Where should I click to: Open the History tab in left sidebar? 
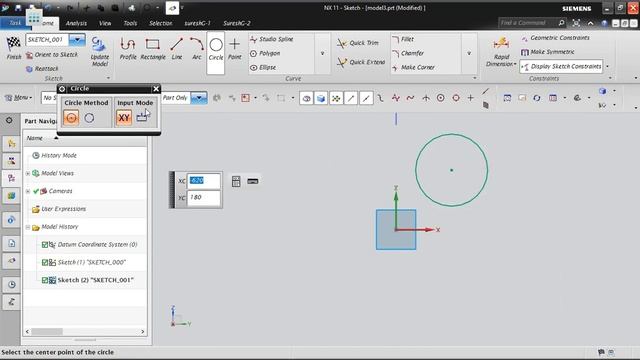tap(11, 284)
